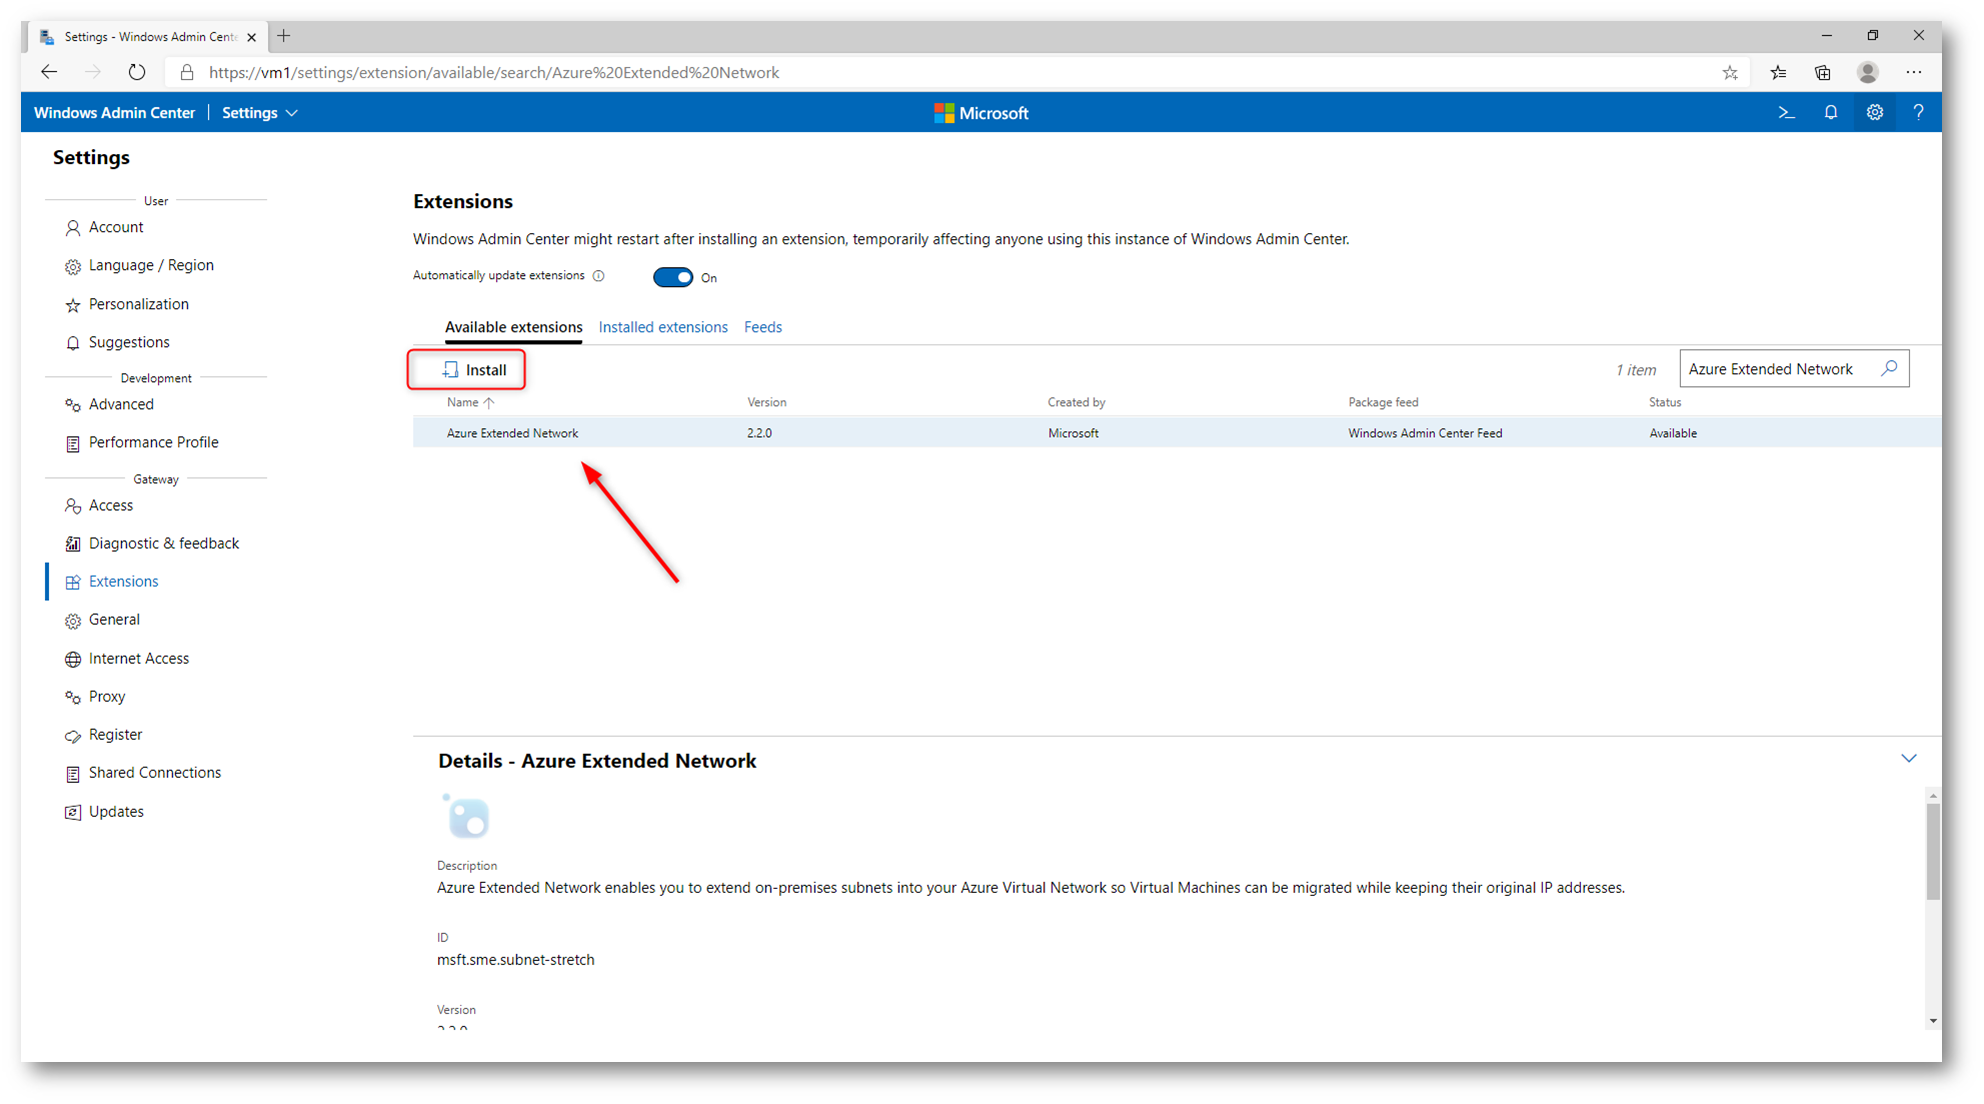Click the Details pane scrollbar thumb
The height and width of the screenshot is (1104, 1984).
coord(1932,852)
